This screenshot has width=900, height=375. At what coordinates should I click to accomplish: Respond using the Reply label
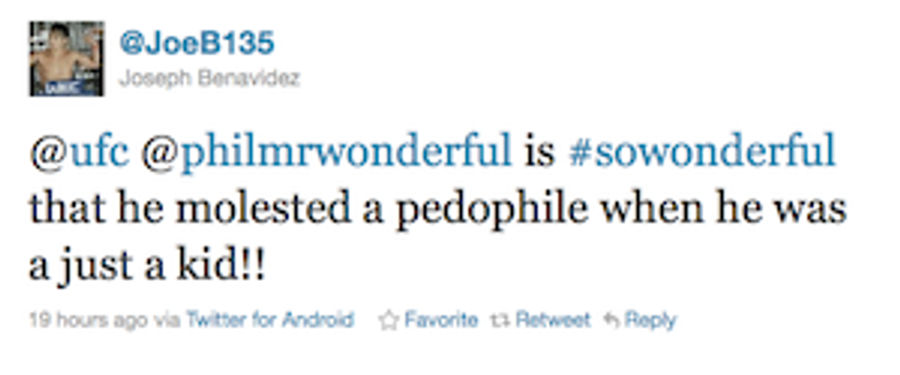650,320
